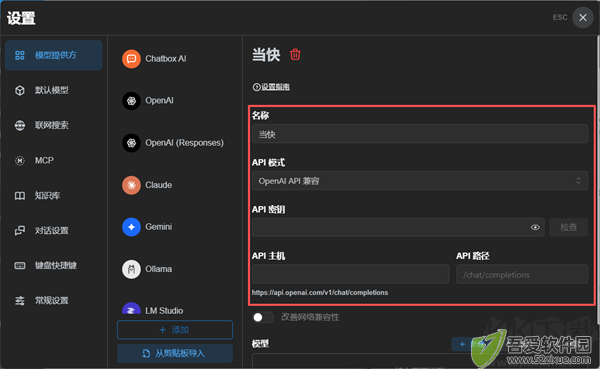Click the API 主机 input field

pyautogui.click(x=351, y=274)
